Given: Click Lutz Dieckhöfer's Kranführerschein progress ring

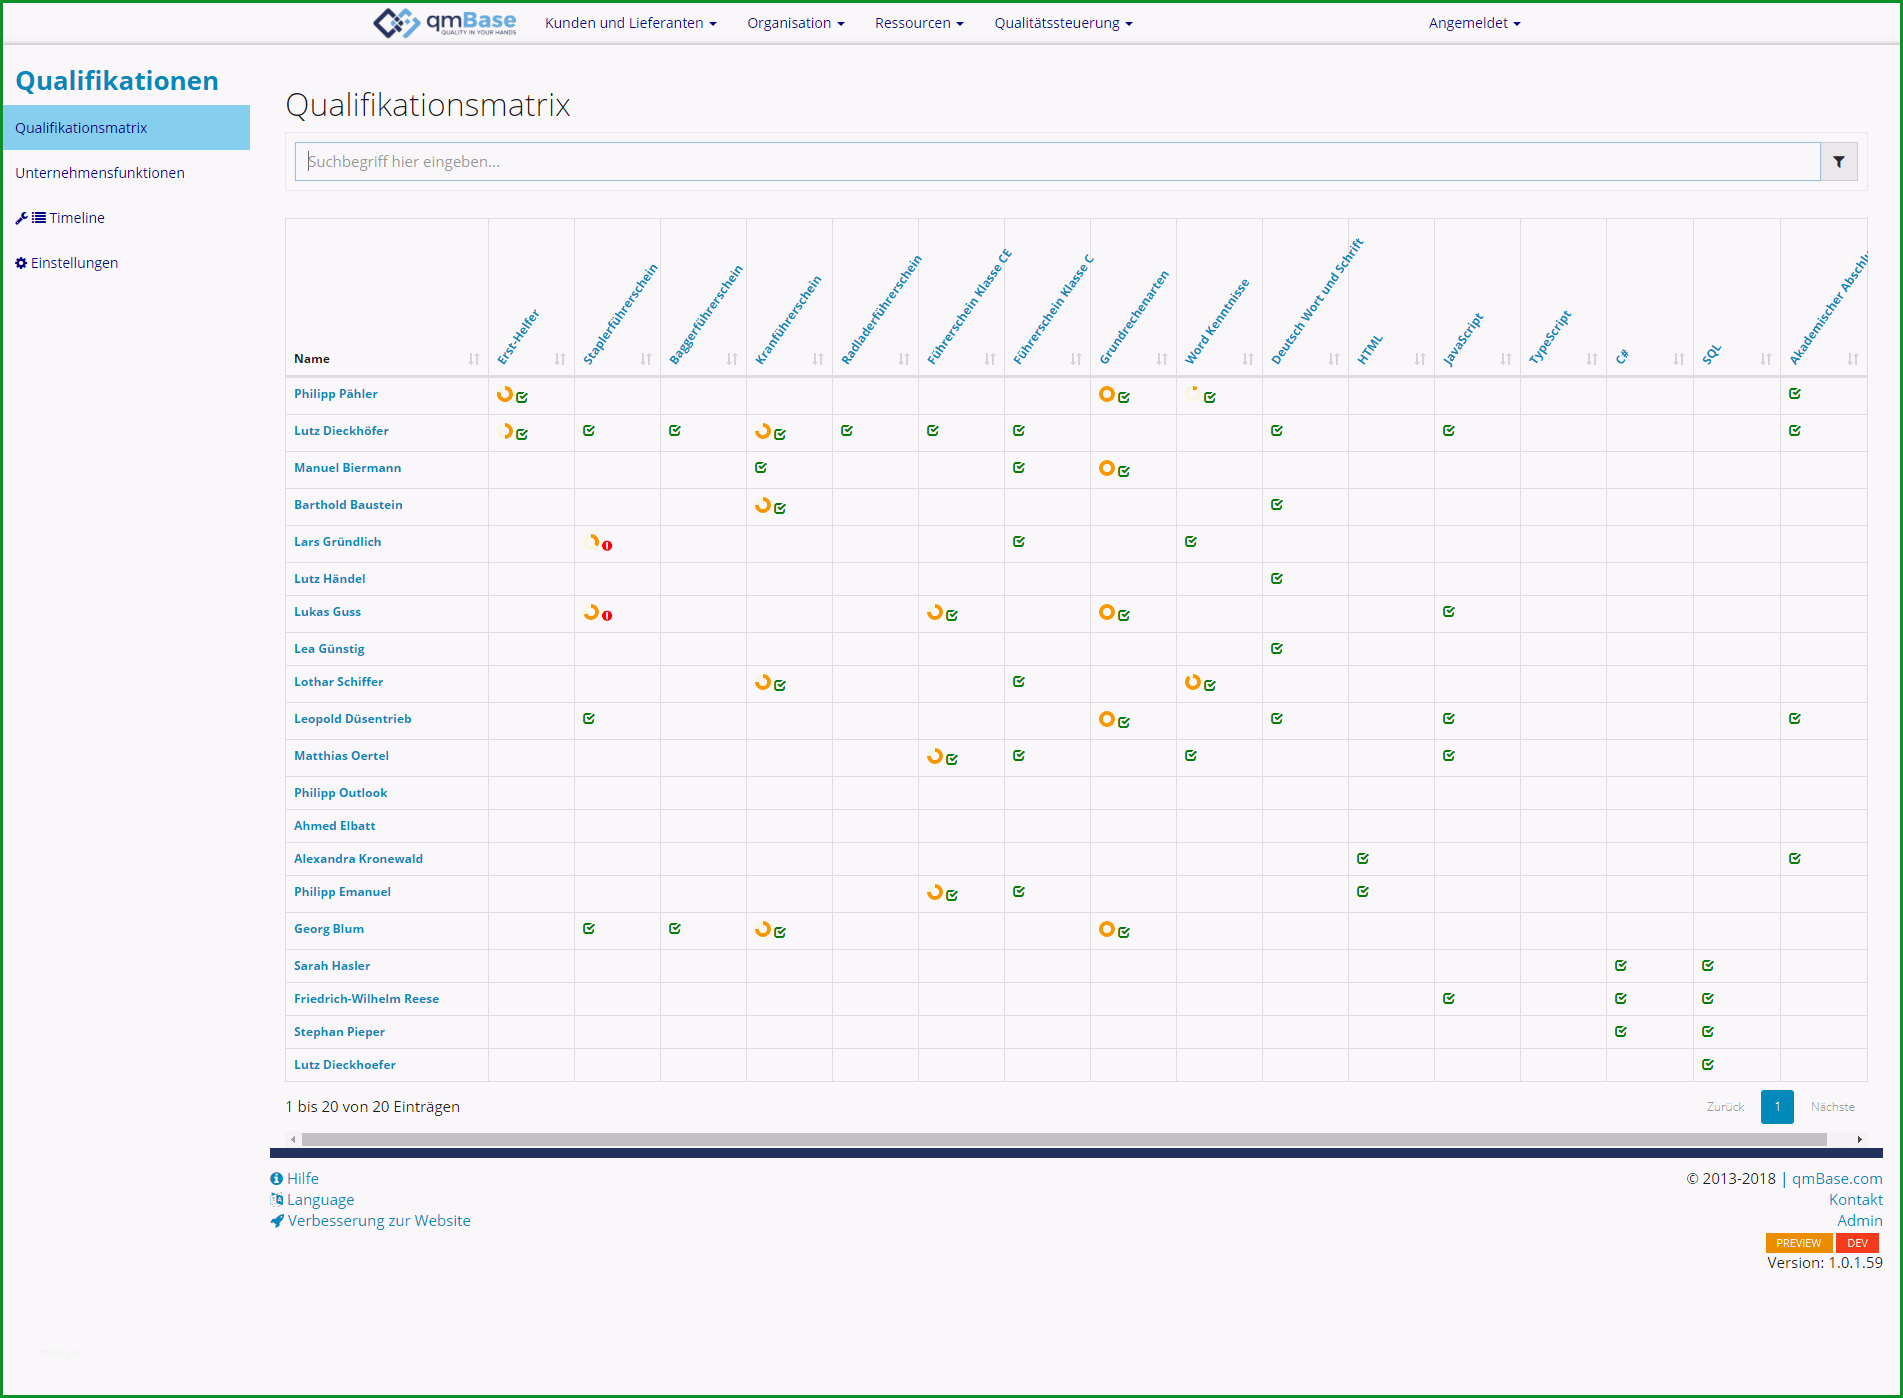Looking at the screenshot, I should pos(763,431).
